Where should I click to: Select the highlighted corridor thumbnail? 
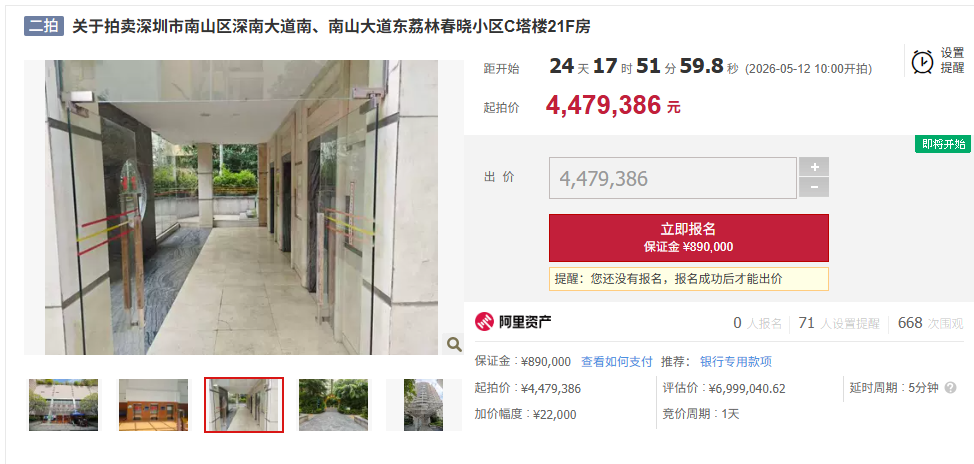[x=244, y=405]
